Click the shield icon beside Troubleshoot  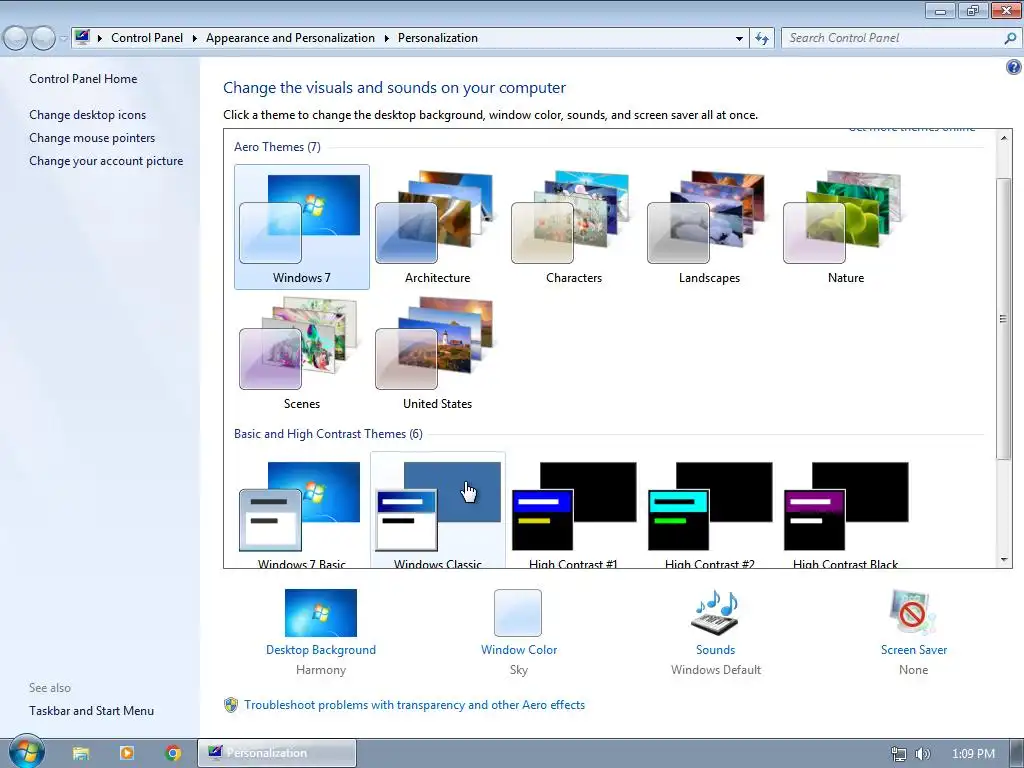click(231, 705)
